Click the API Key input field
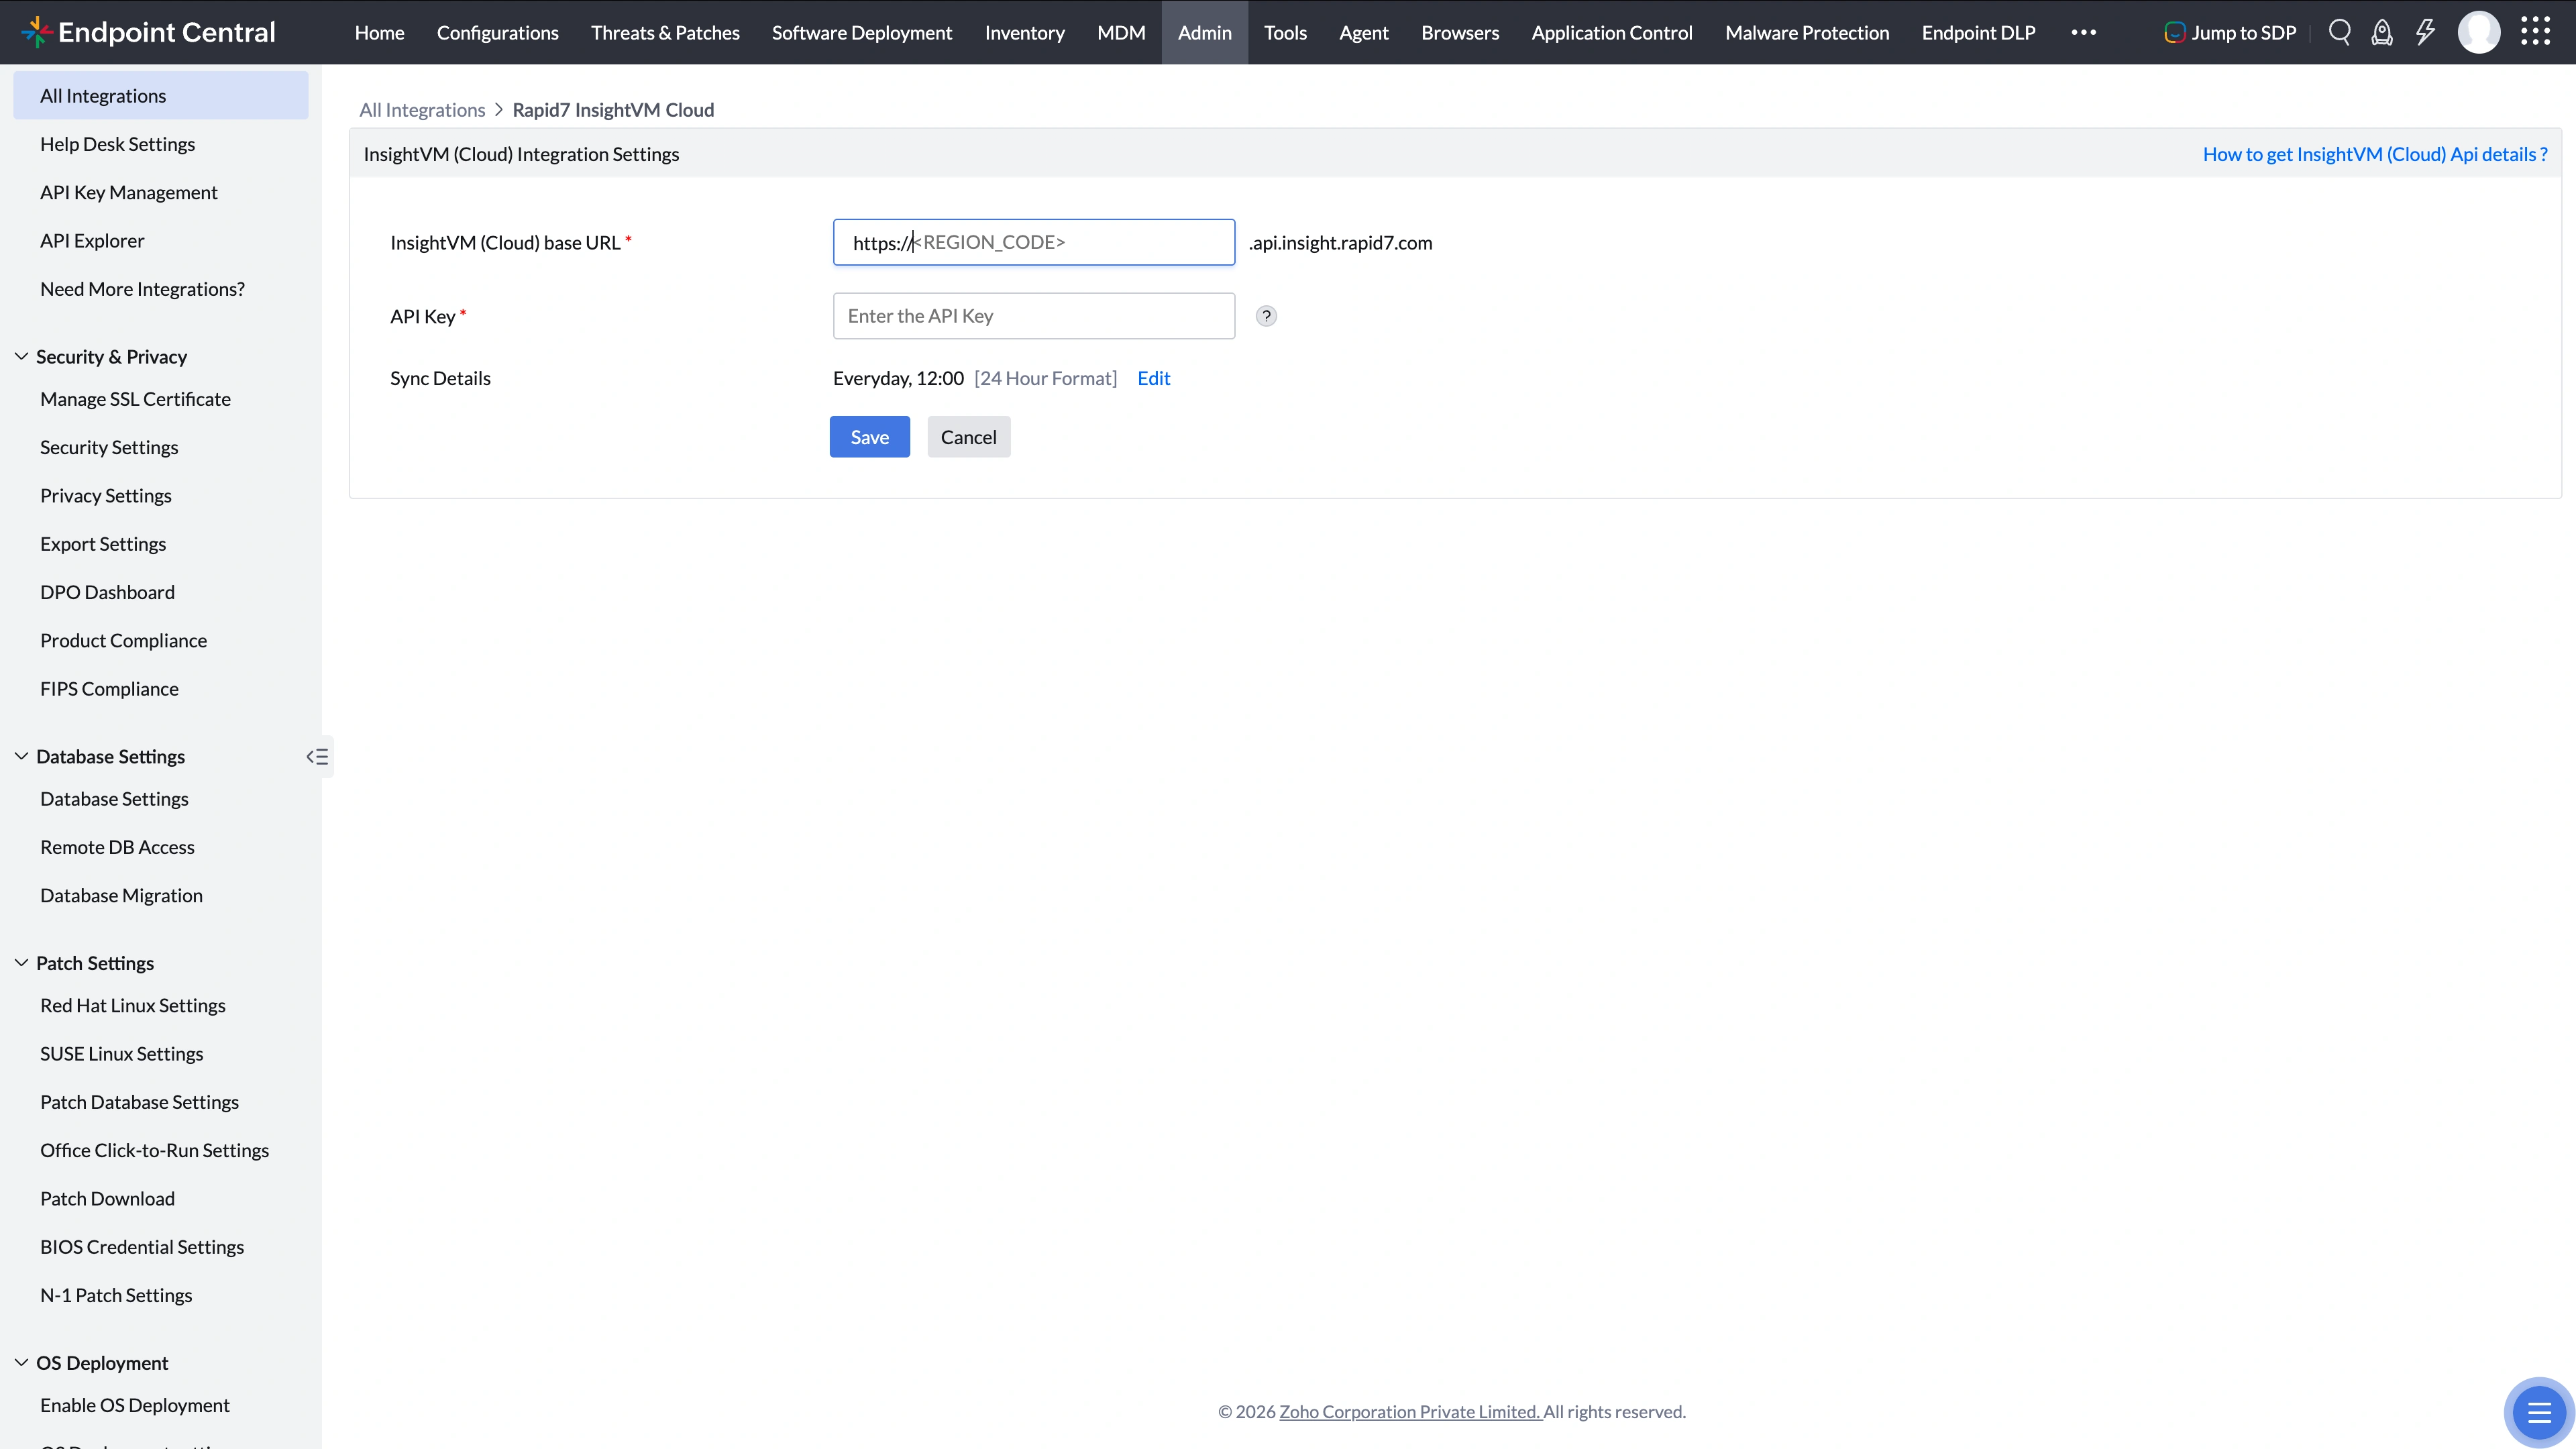The width and height of the screenshot is (2576, 1449). coord(1034,316)
